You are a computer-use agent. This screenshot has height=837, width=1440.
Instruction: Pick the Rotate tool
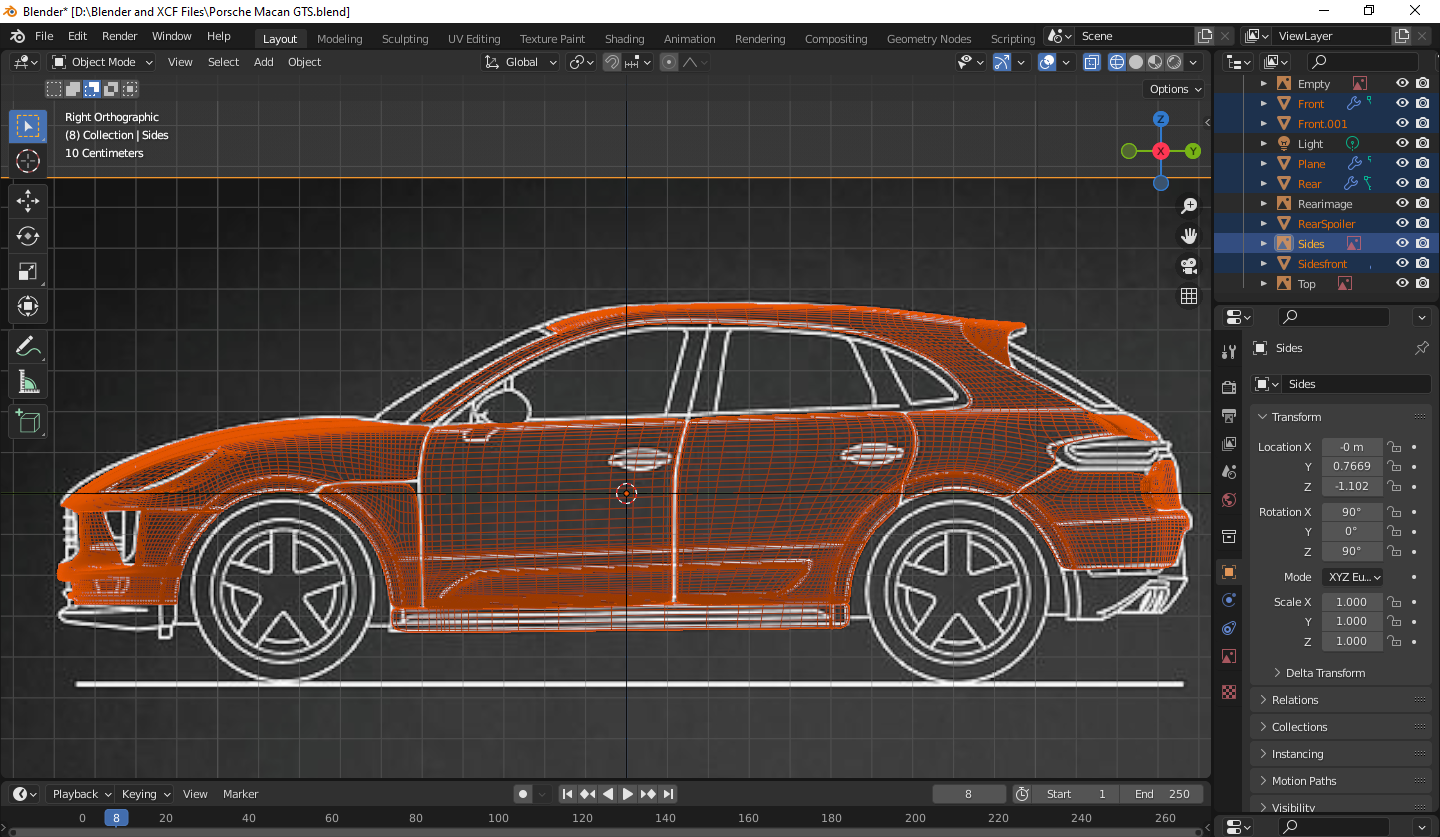tap(28, 236)
